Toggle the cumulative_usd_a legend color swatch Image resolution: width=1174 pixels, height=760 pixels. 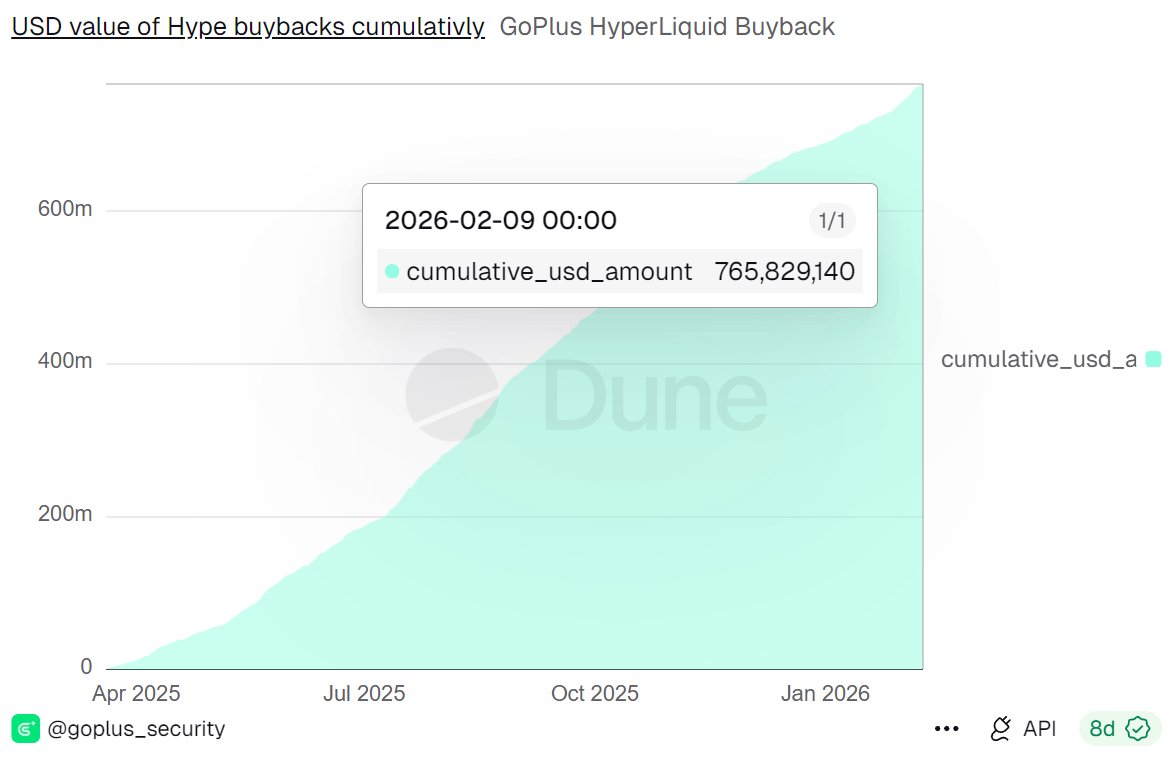[x=1154, y=359]
